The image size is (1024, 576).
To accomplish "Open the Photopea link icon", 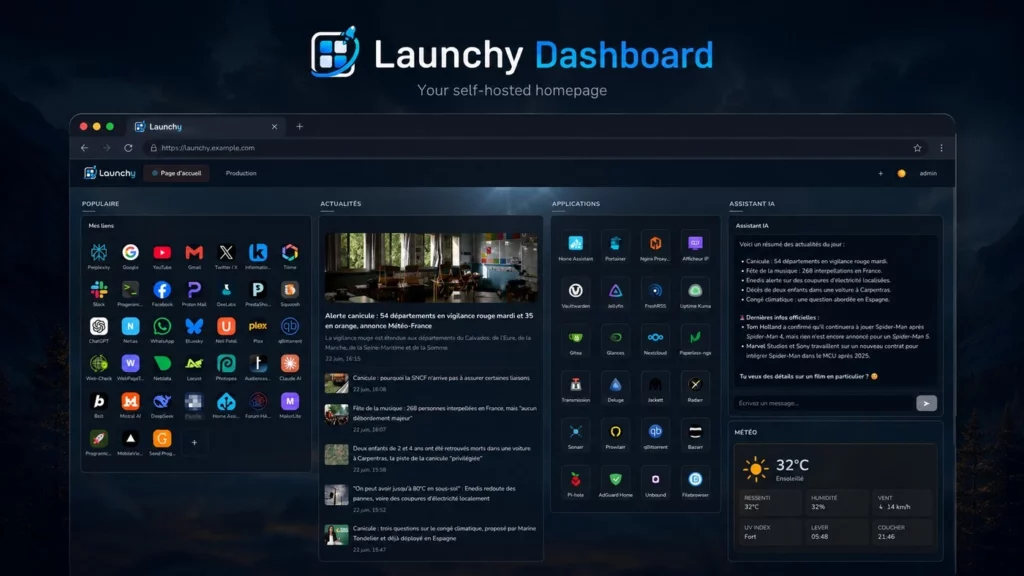I will tap(226, 364).
